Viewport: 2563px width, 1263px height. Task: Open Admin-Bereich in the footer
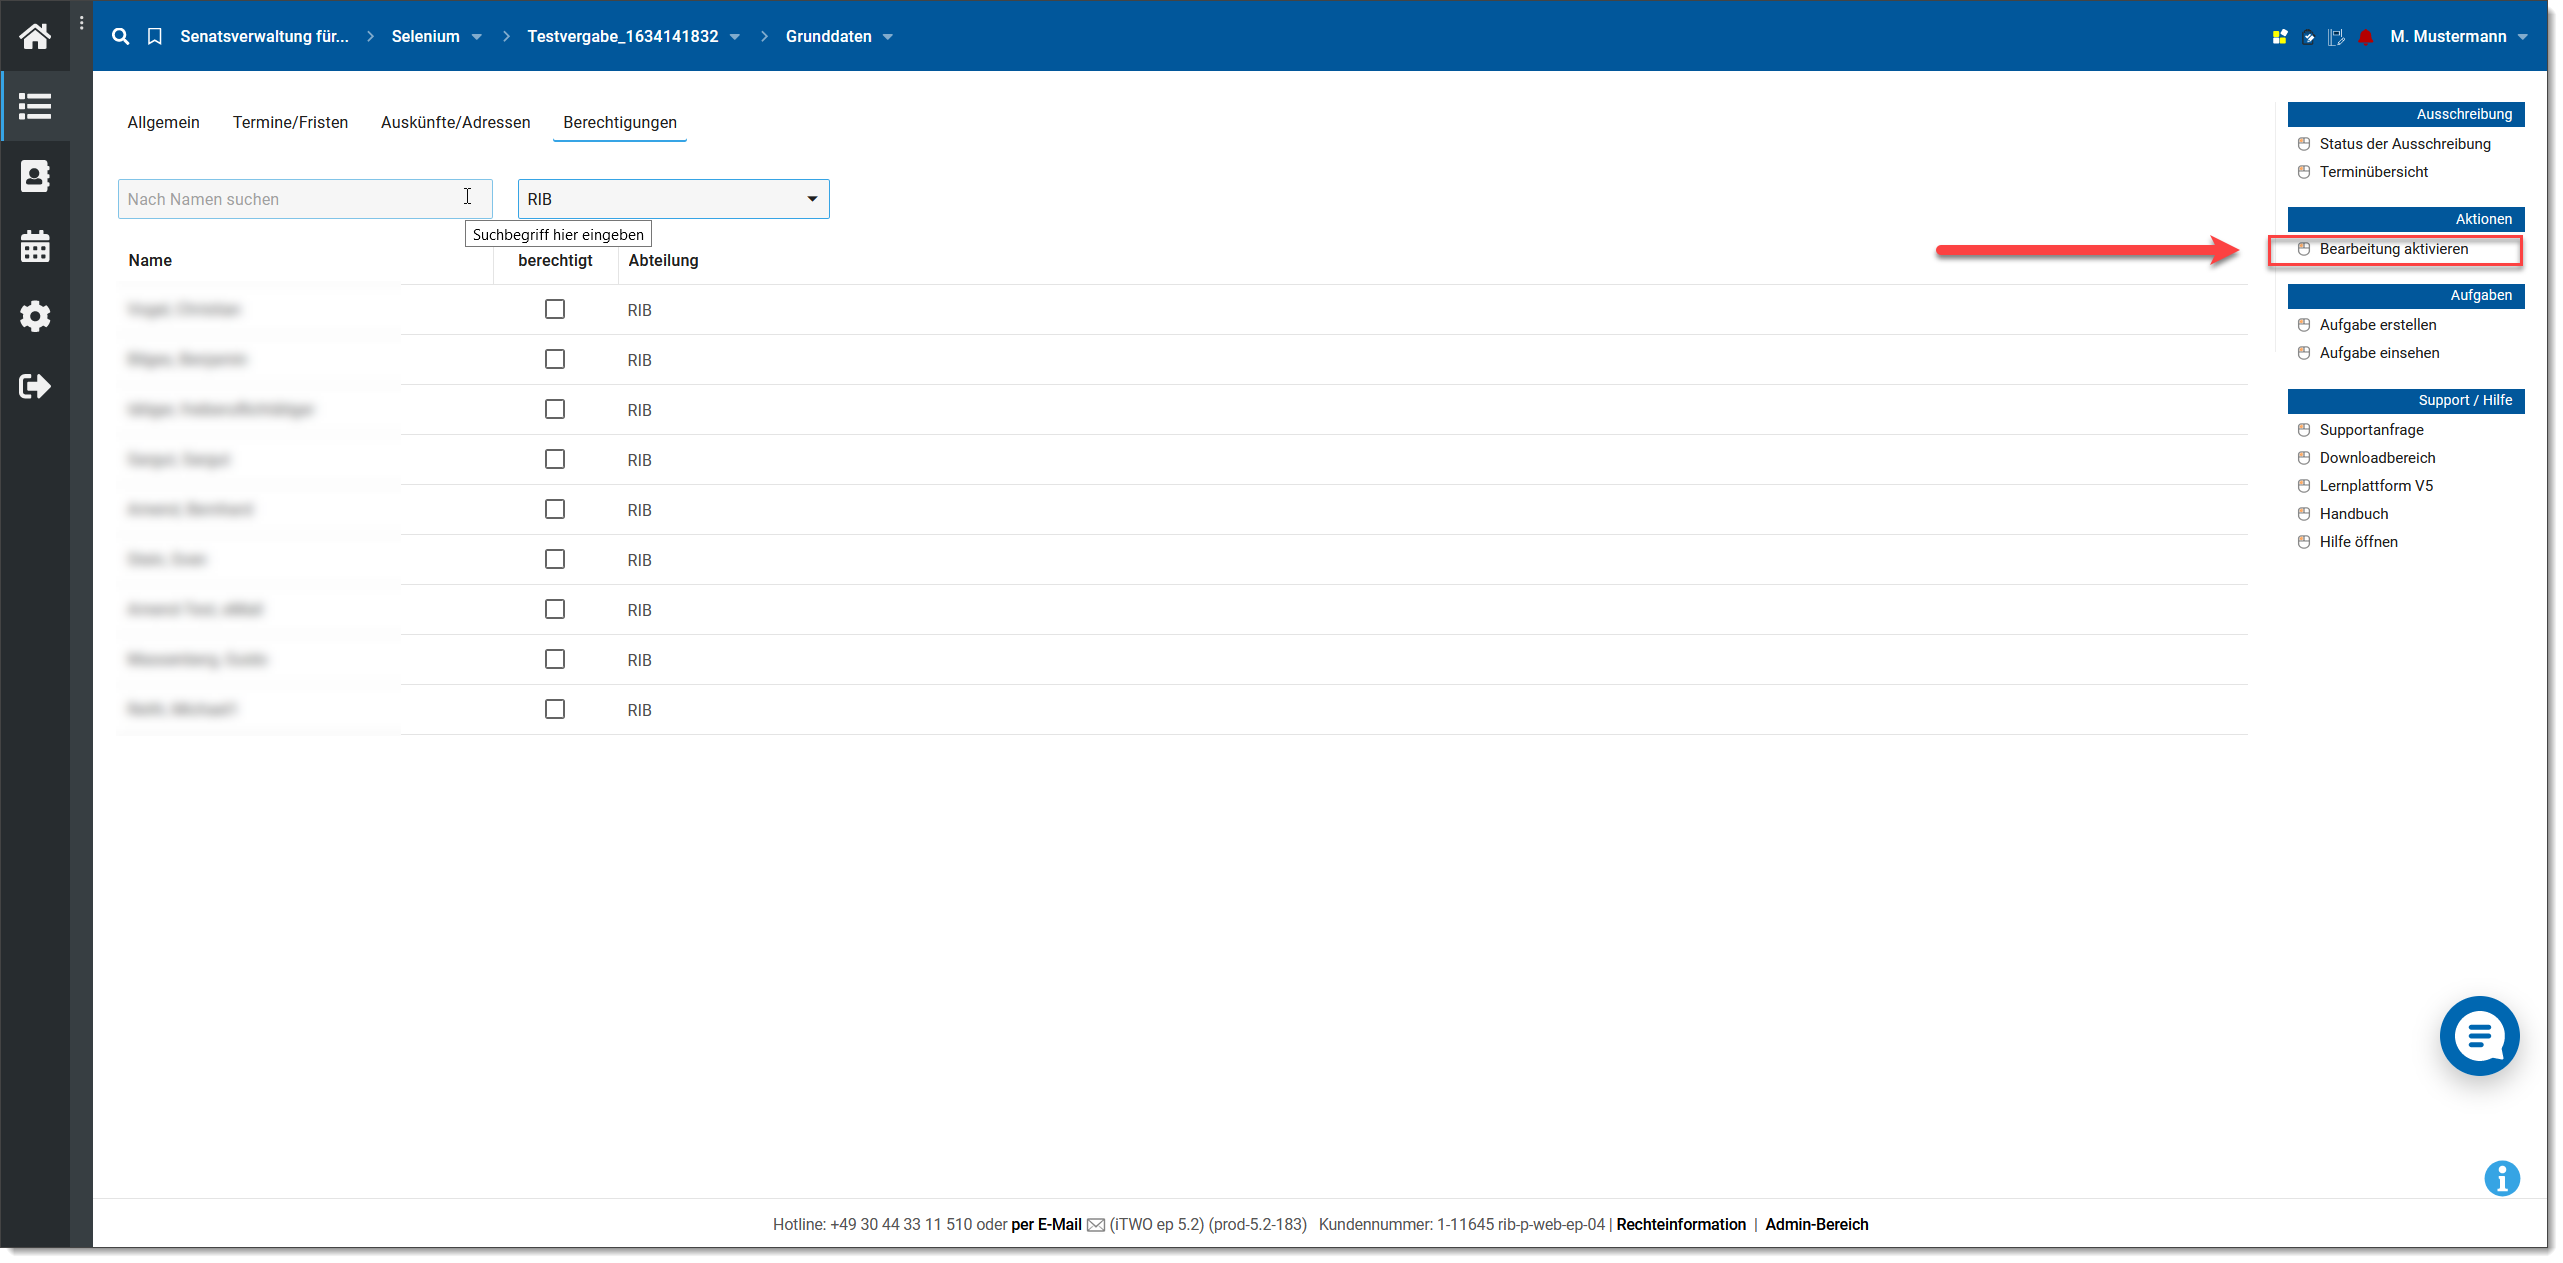click(1816, 1225)
